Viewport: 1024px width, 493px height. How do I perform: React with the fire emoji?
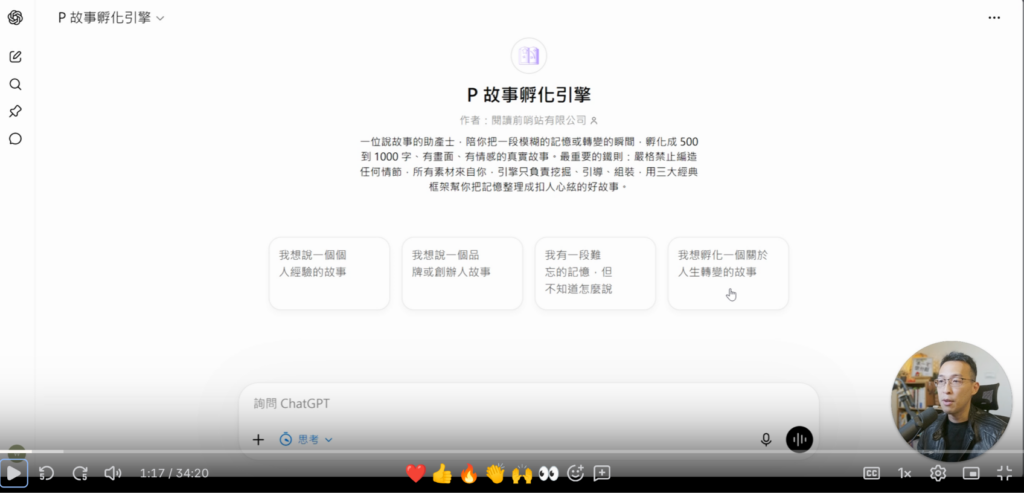[x=469, y=473]
